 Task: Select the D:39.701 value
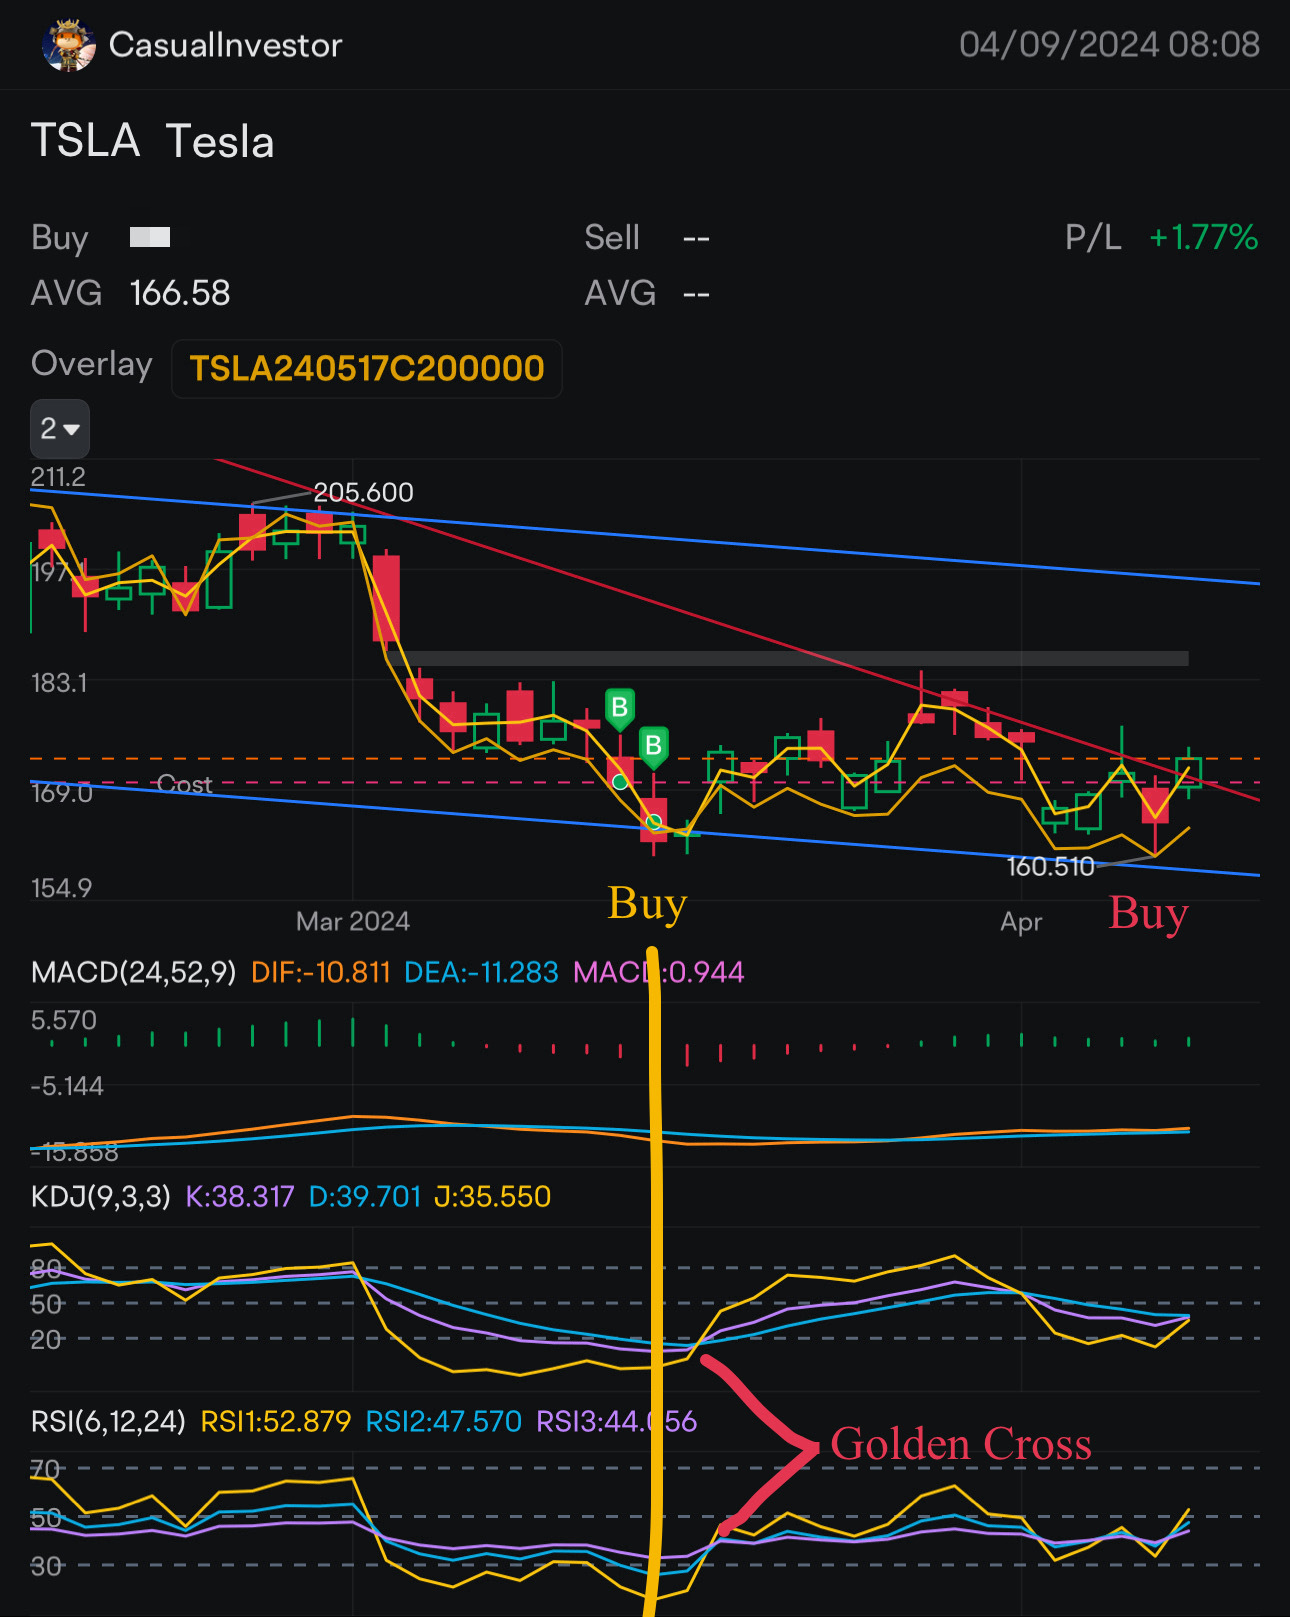point(365,1196)
